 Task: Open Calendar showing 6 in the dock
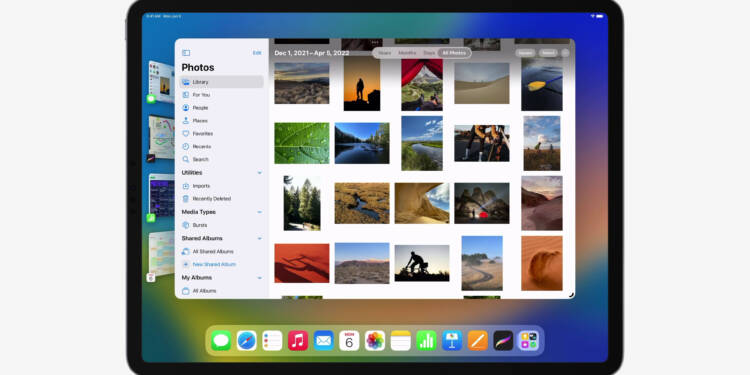coord(349,341)
